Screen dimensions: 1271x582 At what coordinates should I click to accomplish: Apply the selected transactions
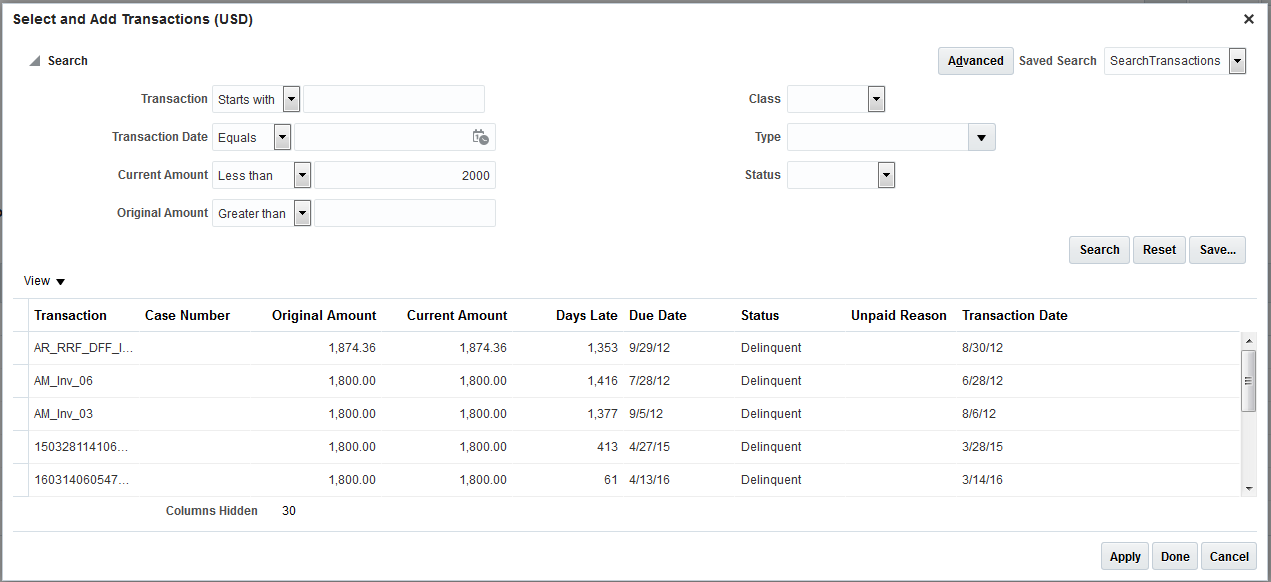click(1125, 557)
